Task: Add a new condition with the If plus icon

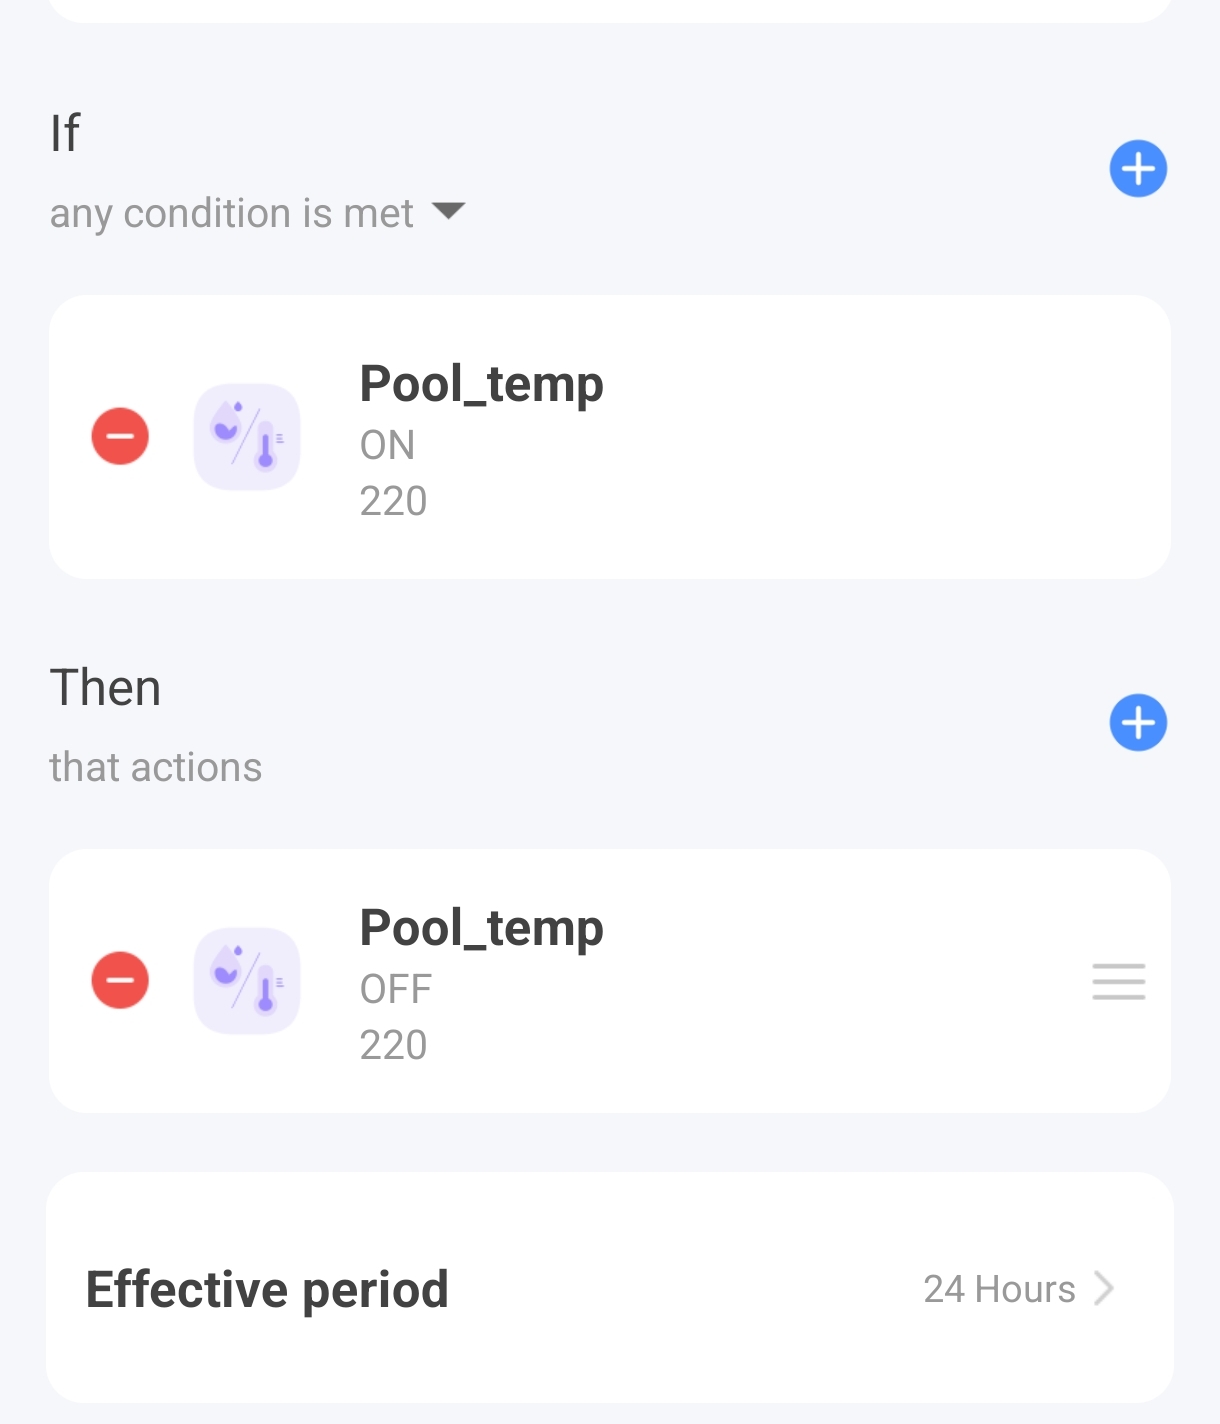Action: (1138, 169)
